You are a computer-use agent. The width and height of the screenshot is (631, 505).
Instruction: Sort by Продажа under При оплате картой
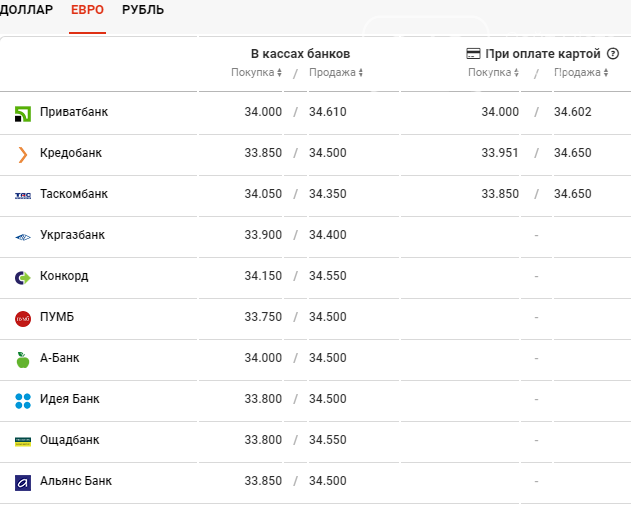point(581,72)
